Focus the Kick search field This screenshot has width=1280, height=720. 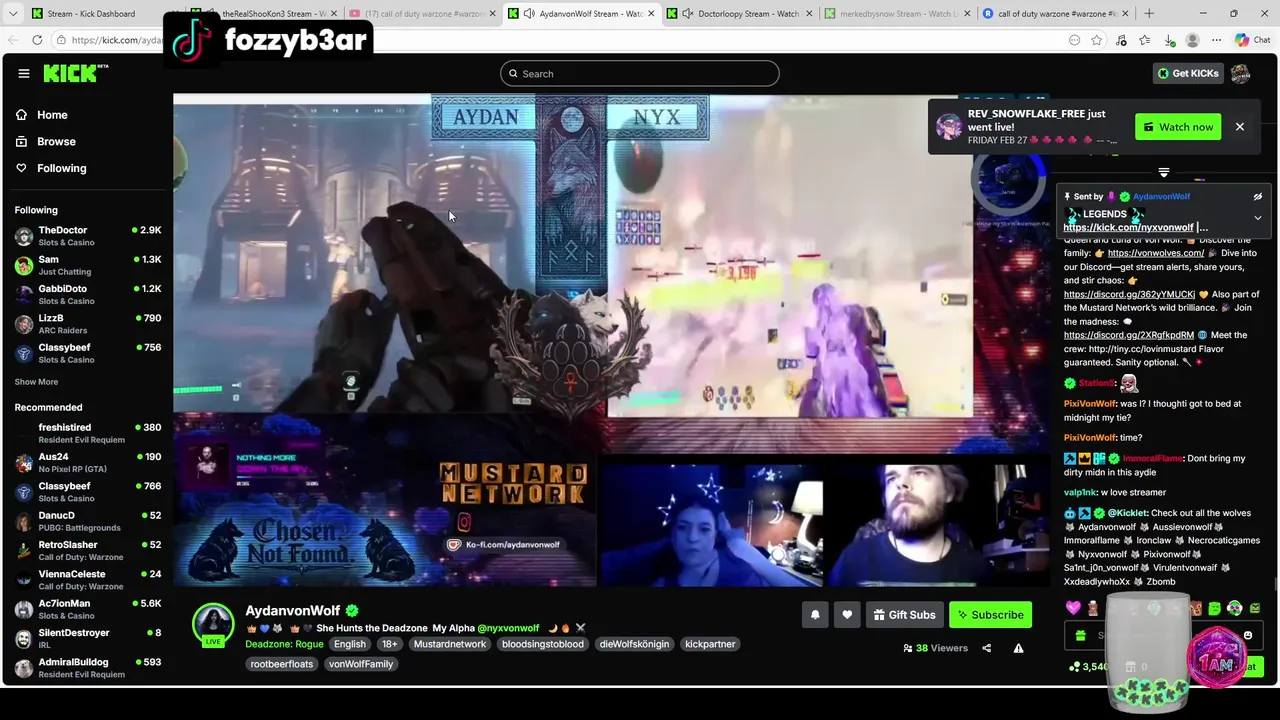640,73
